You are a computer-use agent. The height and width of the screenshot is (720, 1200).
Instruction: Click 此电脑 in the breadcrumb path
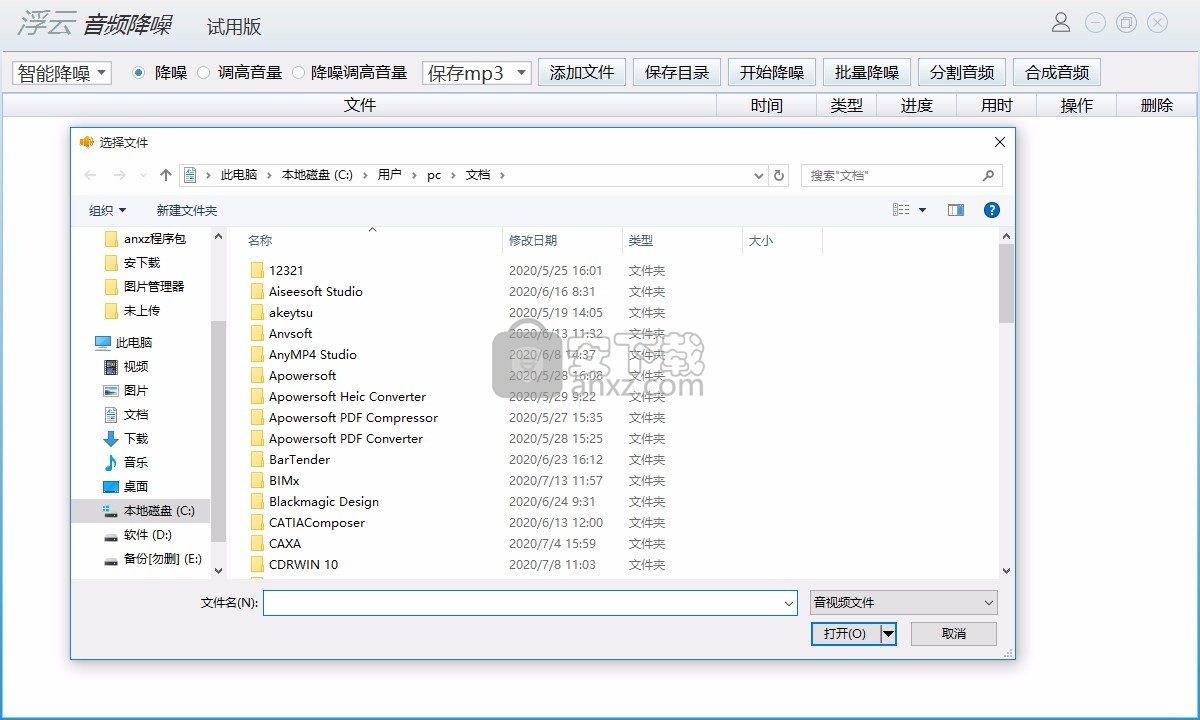click(238, 175)
